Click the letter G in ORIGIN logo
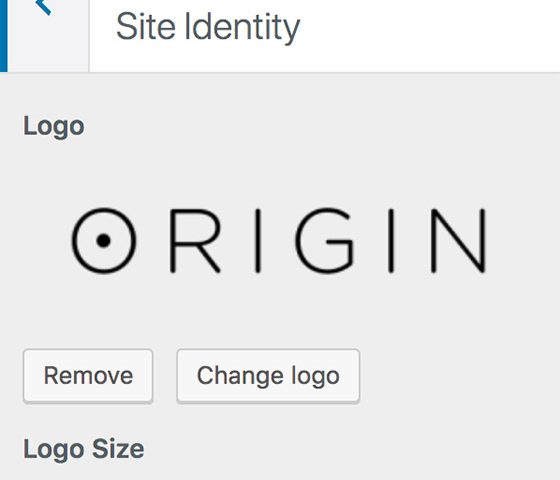This screenshot has width=560, height=480. pos(325,240)
